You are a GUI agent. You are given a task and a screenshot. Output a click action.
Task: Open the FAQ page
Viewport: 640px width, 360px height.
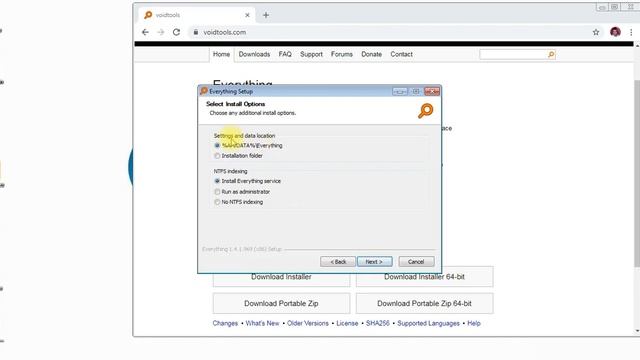(x=285, y=54)
